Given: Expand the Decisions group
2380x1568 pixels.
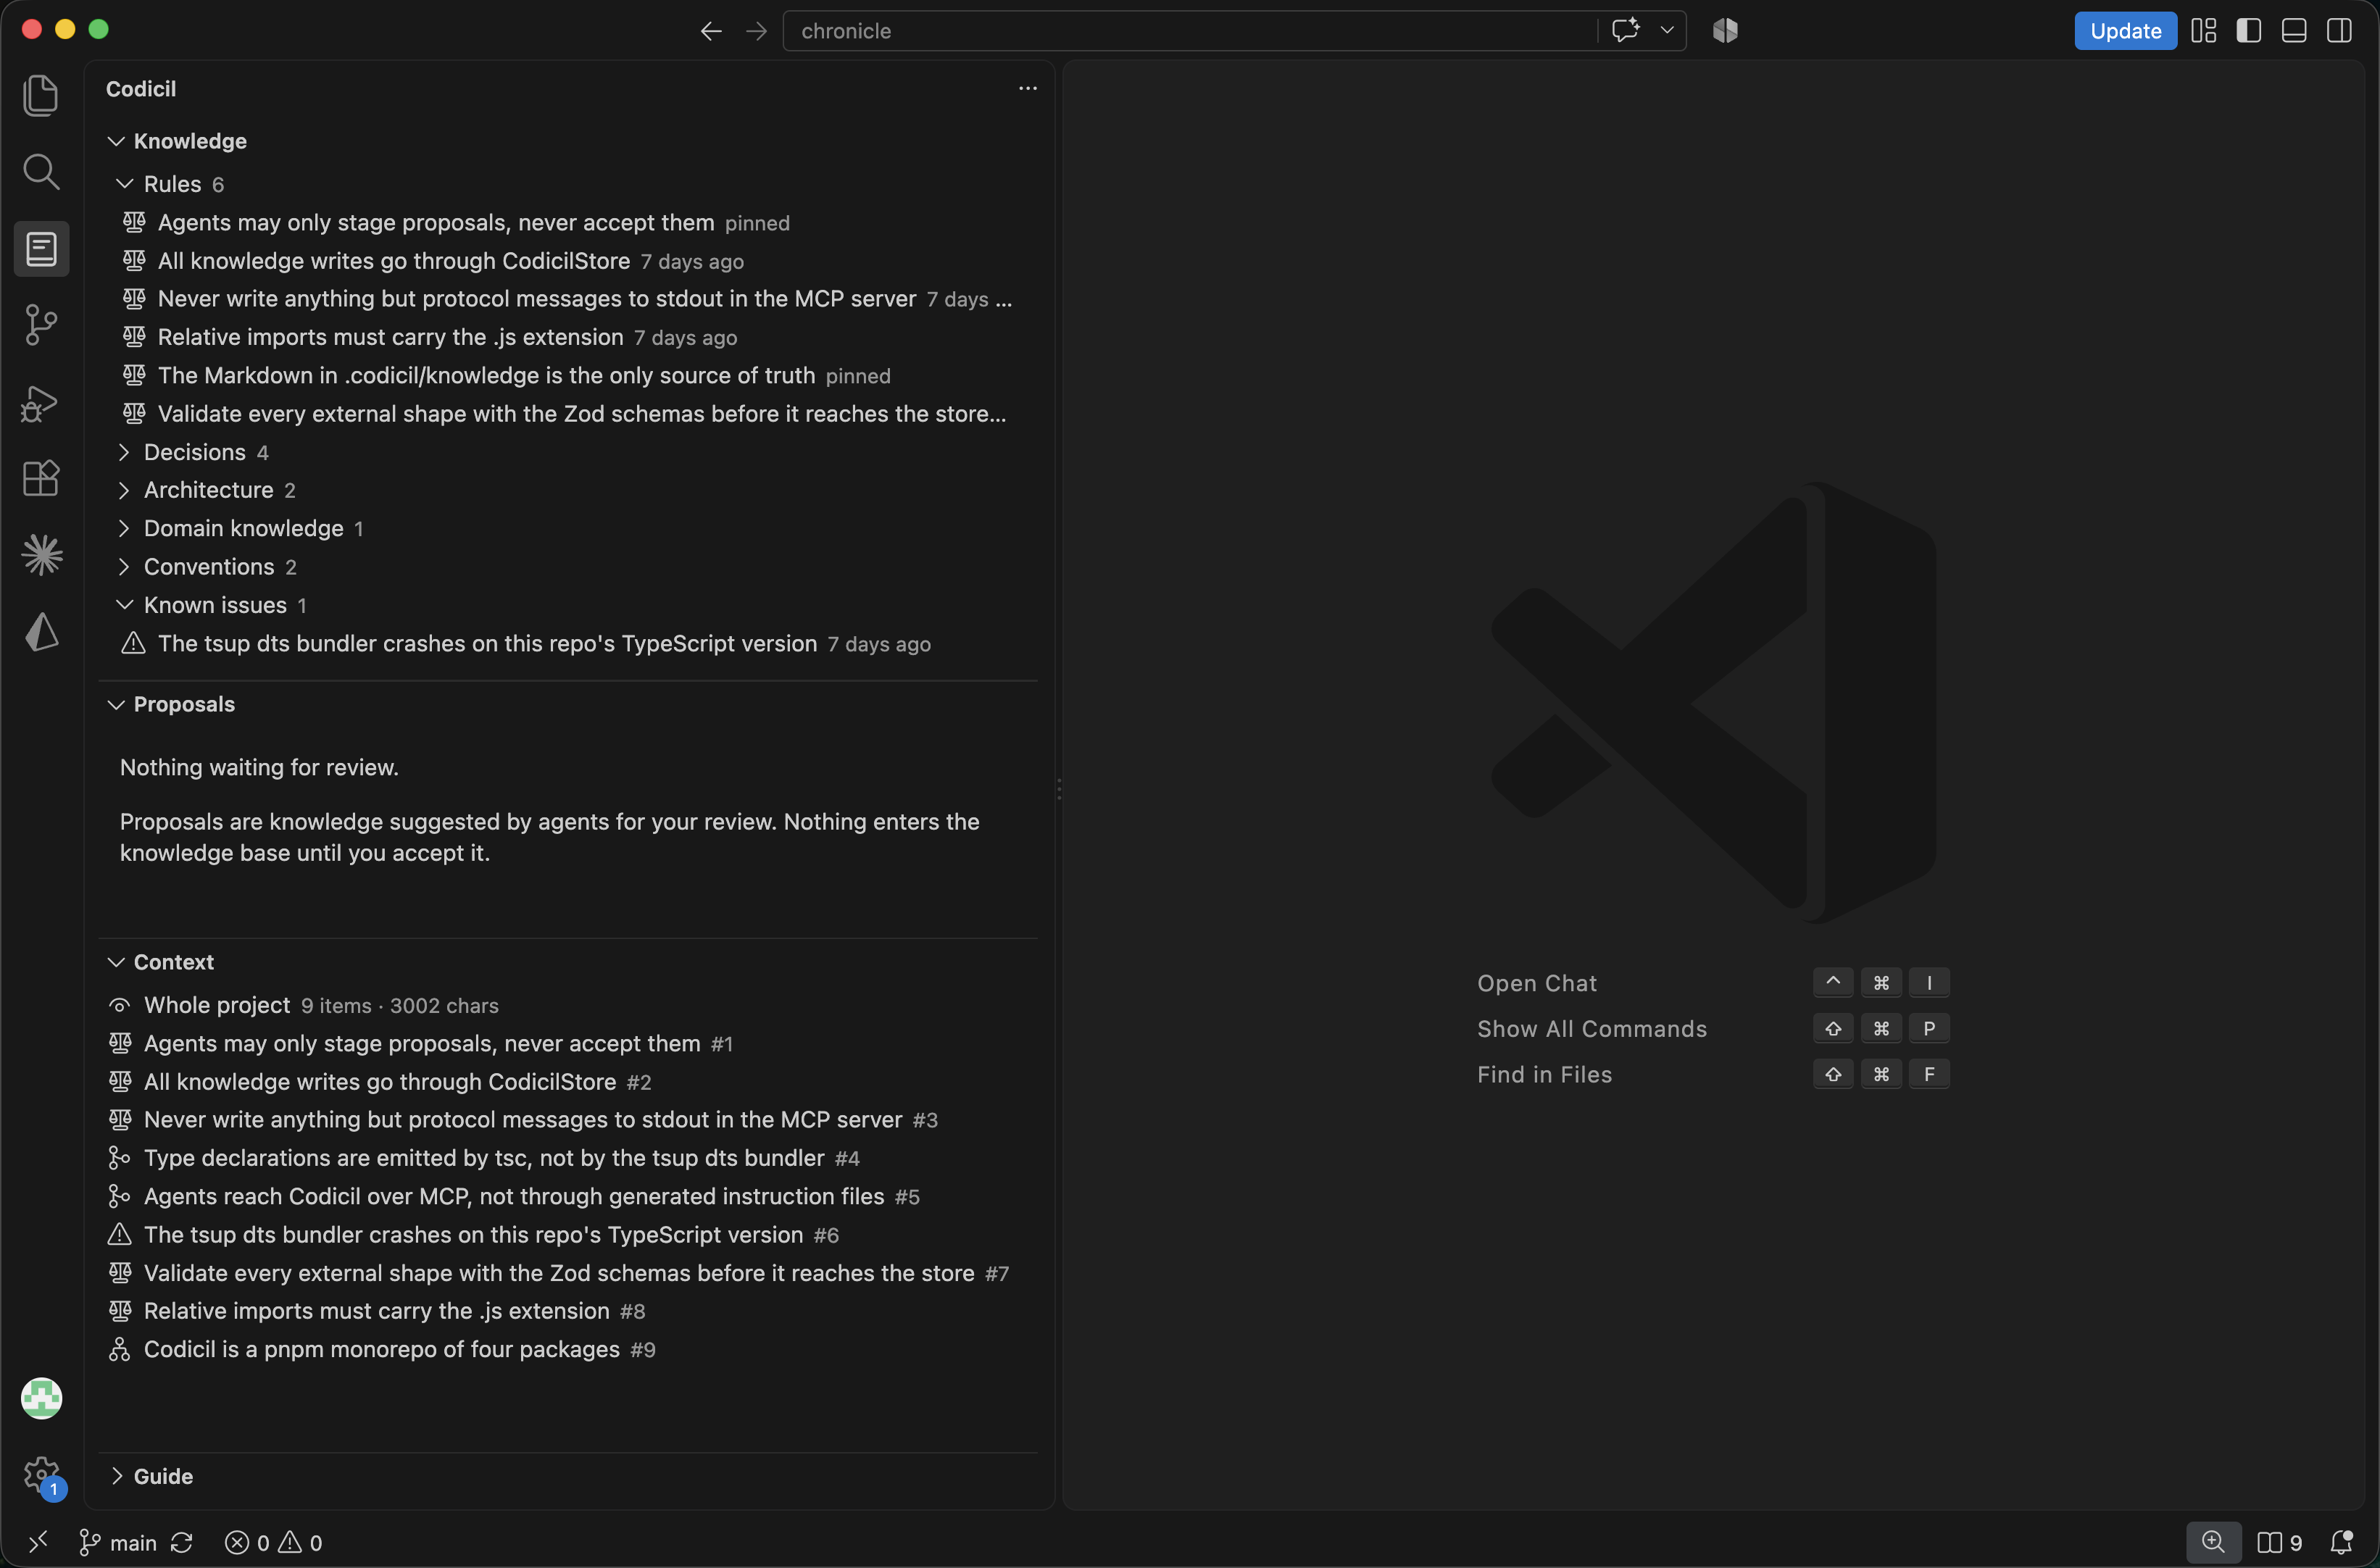Looking at the screenshot, I should 125,452.
